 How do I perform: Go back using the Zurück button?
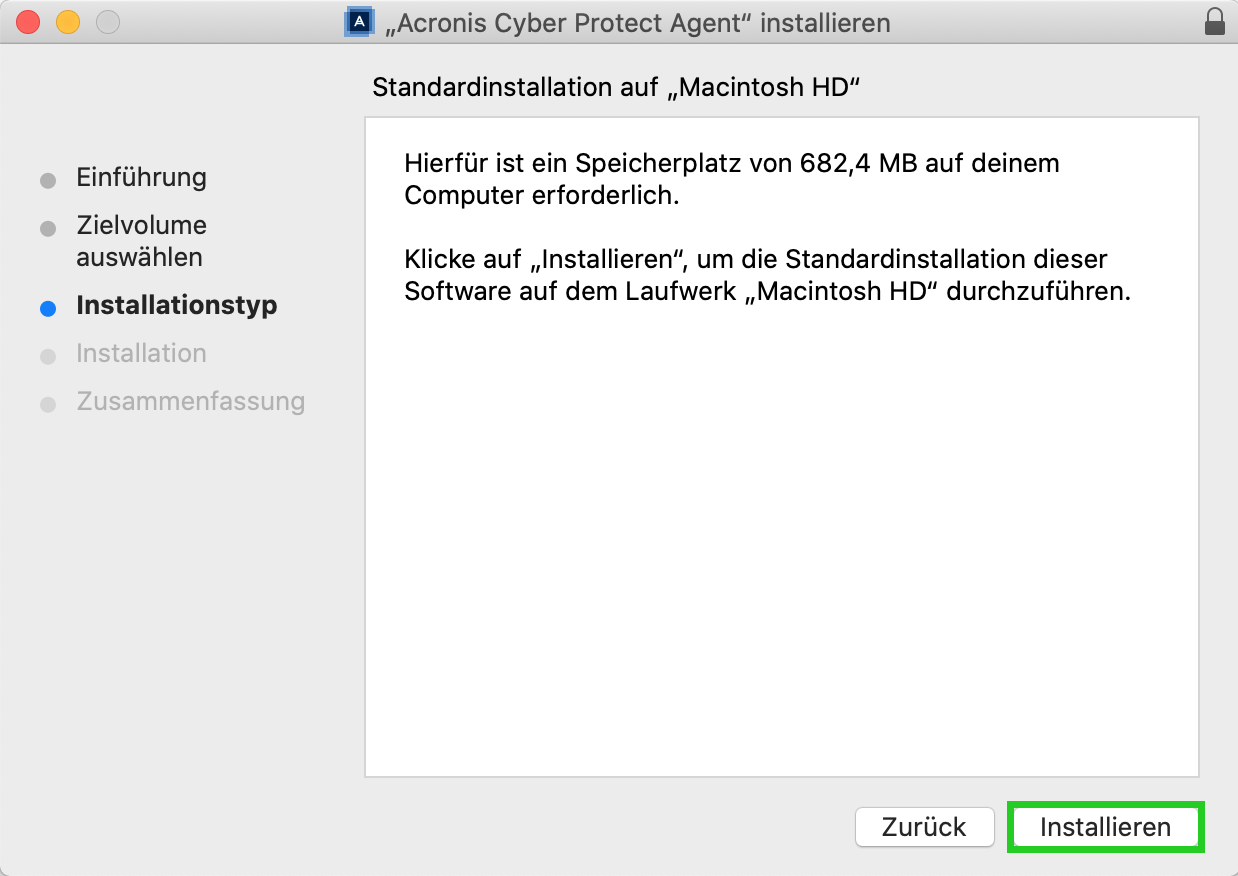pos(924,827)
